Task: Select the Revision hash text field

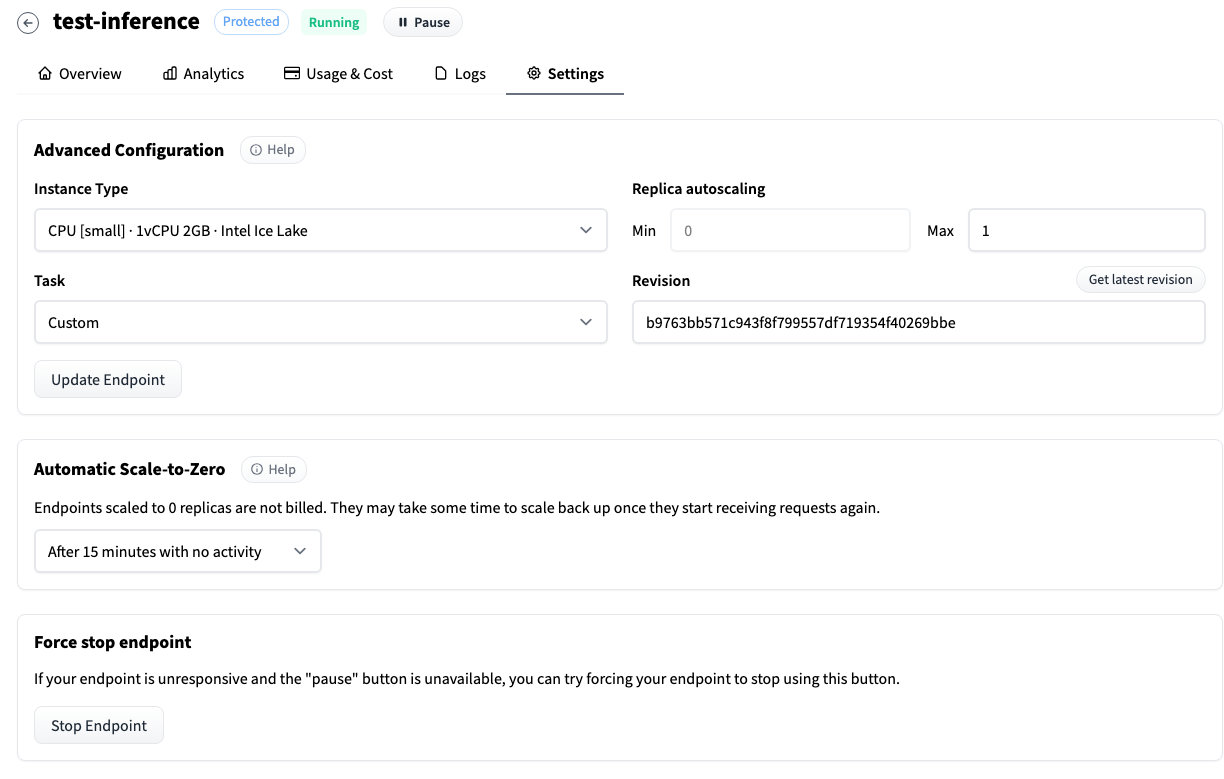Action: point(918,322)
